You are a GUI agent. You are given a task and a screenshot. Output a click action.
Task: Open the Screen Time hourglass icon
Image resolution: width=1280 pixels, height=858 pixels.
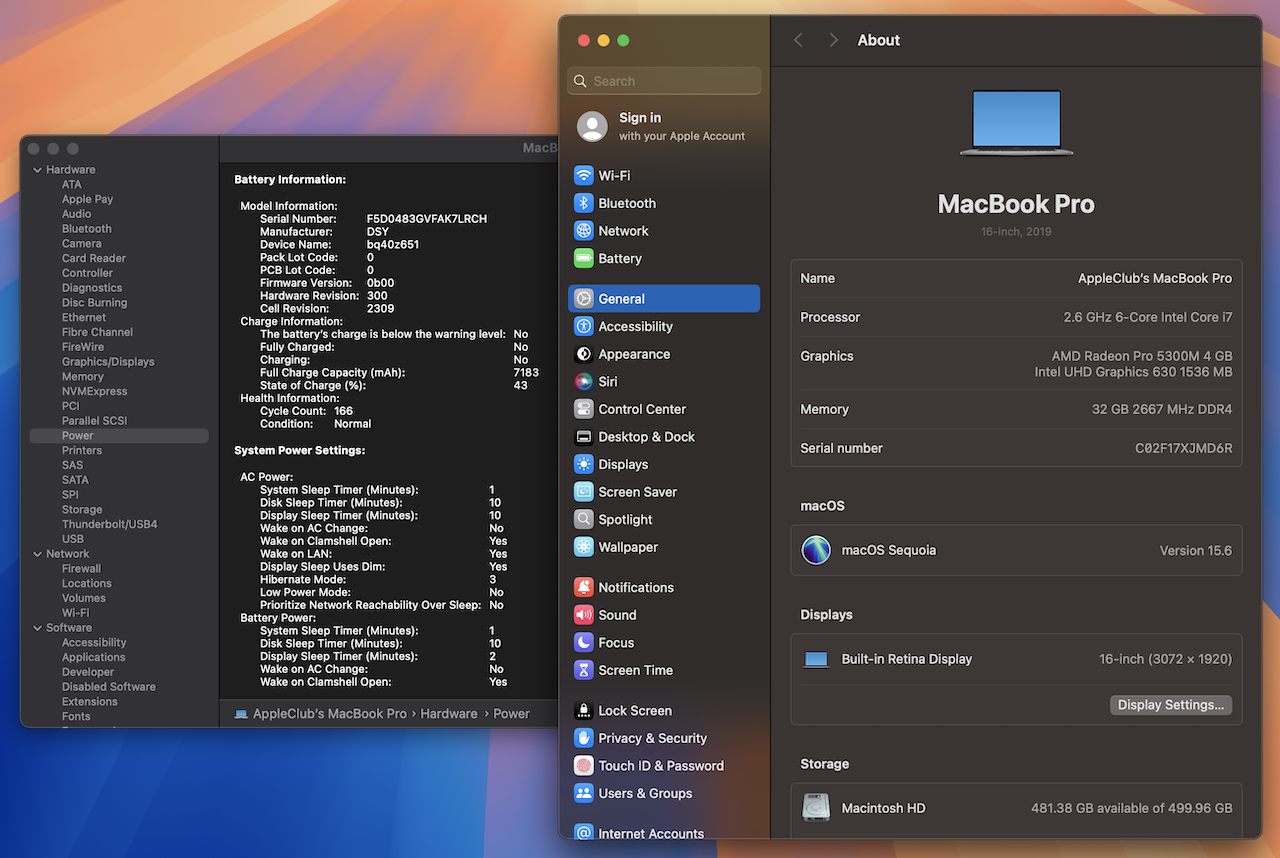click(584, 670)
